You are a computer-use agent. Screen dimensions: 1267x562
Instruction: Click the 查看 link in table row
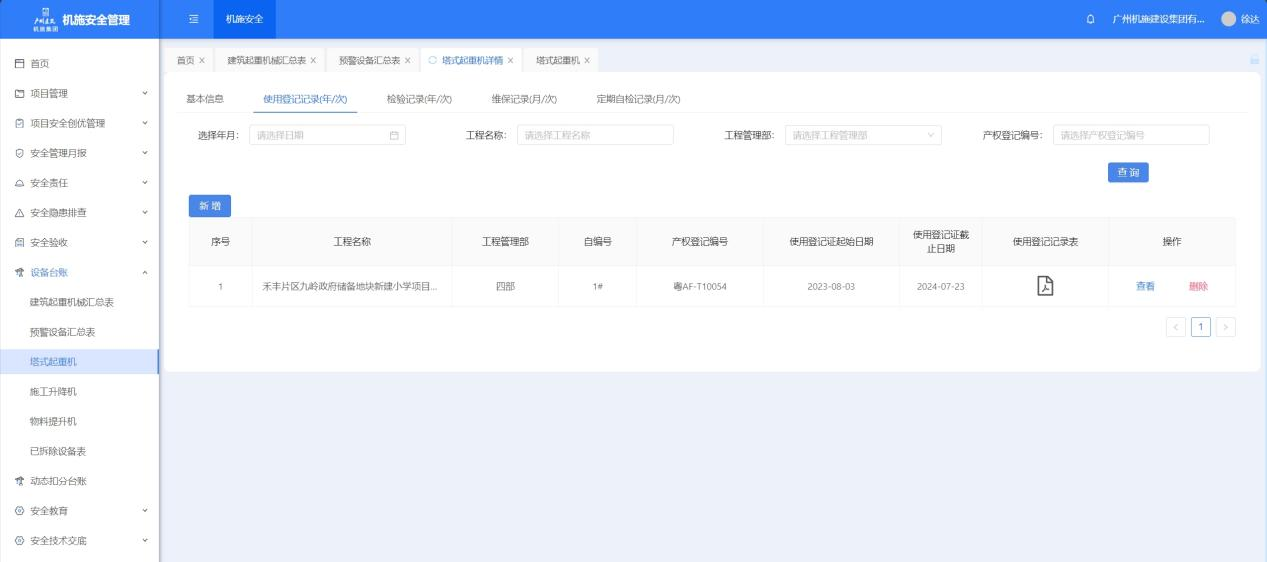[x=1145, y=286]
